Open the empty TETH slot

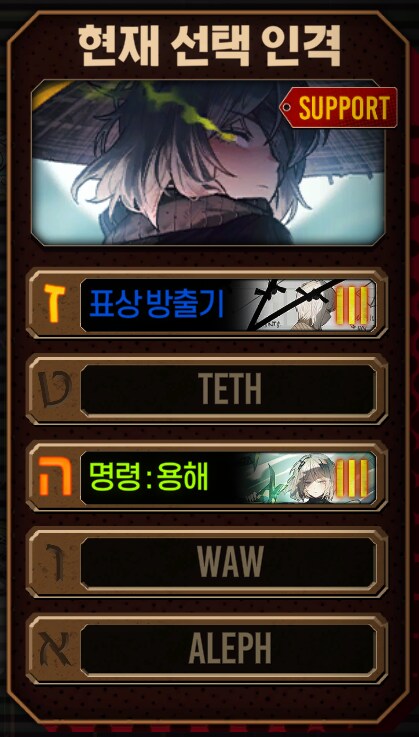pos(207,390)
